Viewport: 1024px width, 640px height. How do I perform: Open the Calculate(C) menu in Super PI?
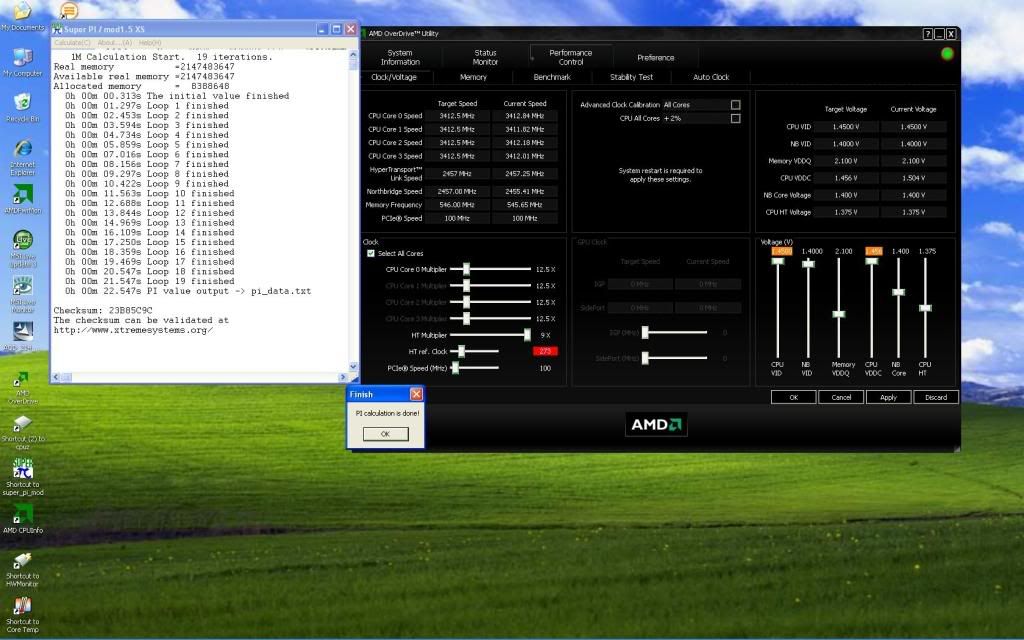point(72,42)
